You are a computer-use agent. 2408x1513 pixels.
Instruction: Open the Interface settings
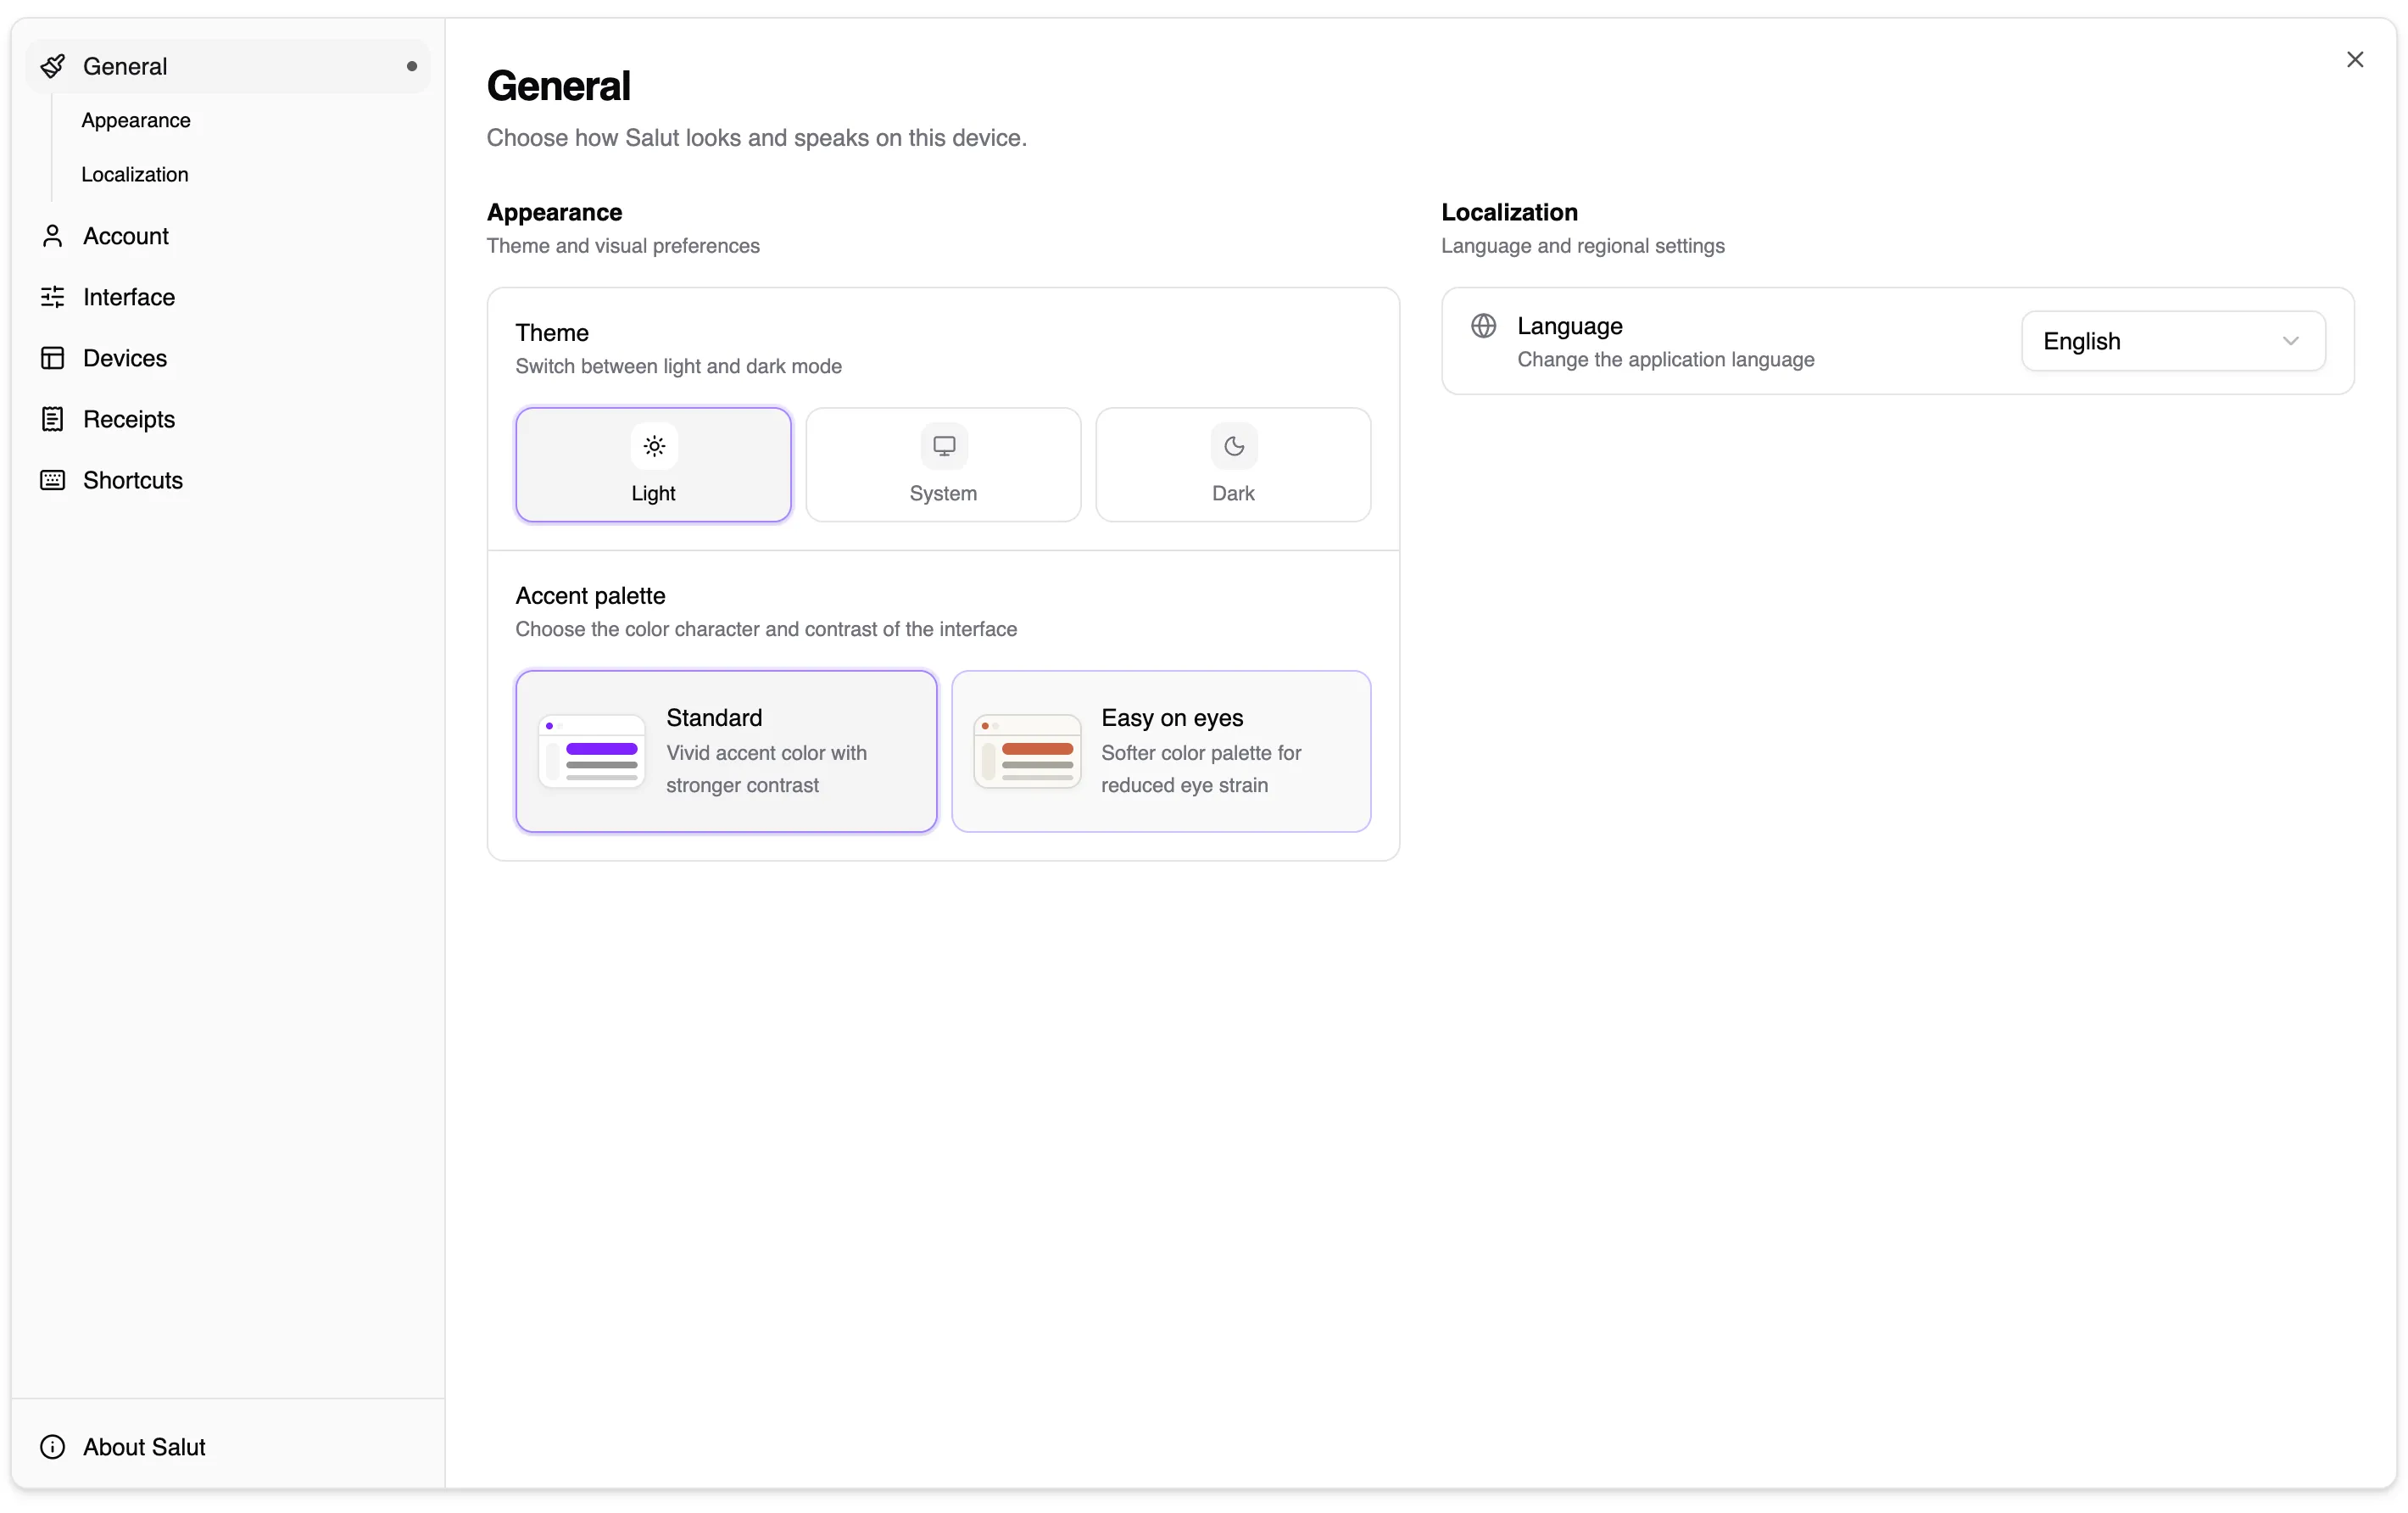(228, 297)
